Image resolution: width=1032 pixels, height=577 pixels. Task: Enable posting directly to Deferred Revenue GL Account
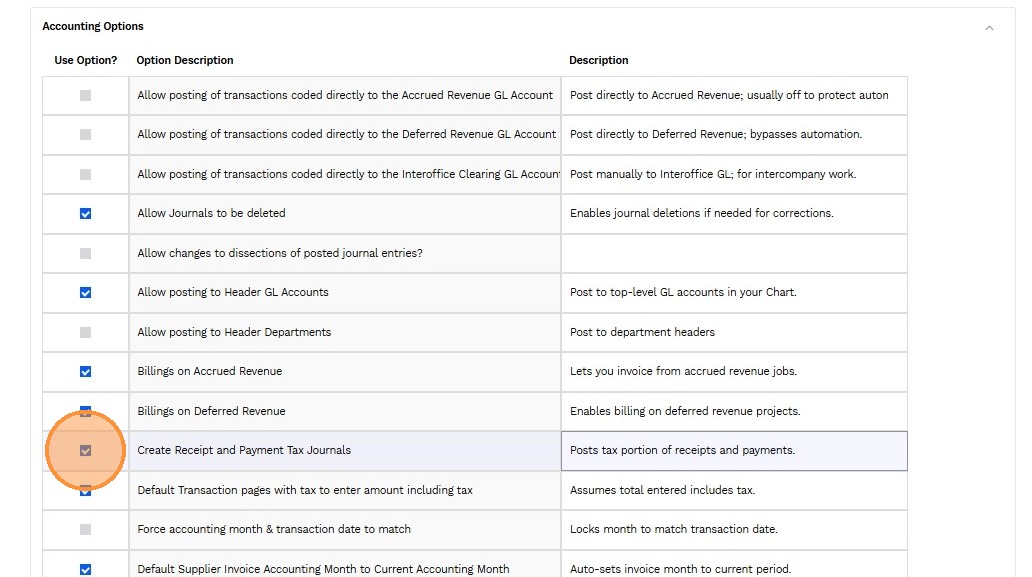85,134
